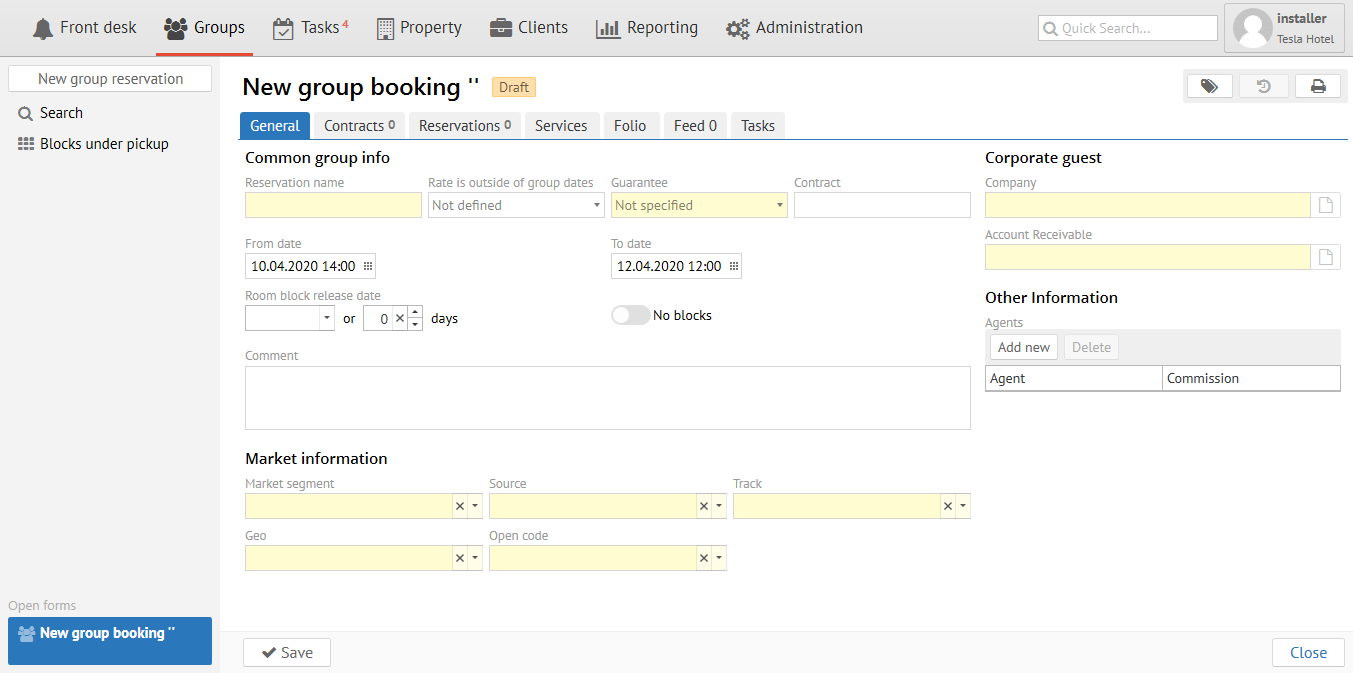This screenshot has height=673, width=1353.
Task: Expand the Guarantee dropdown
Action: click(779, 205)
